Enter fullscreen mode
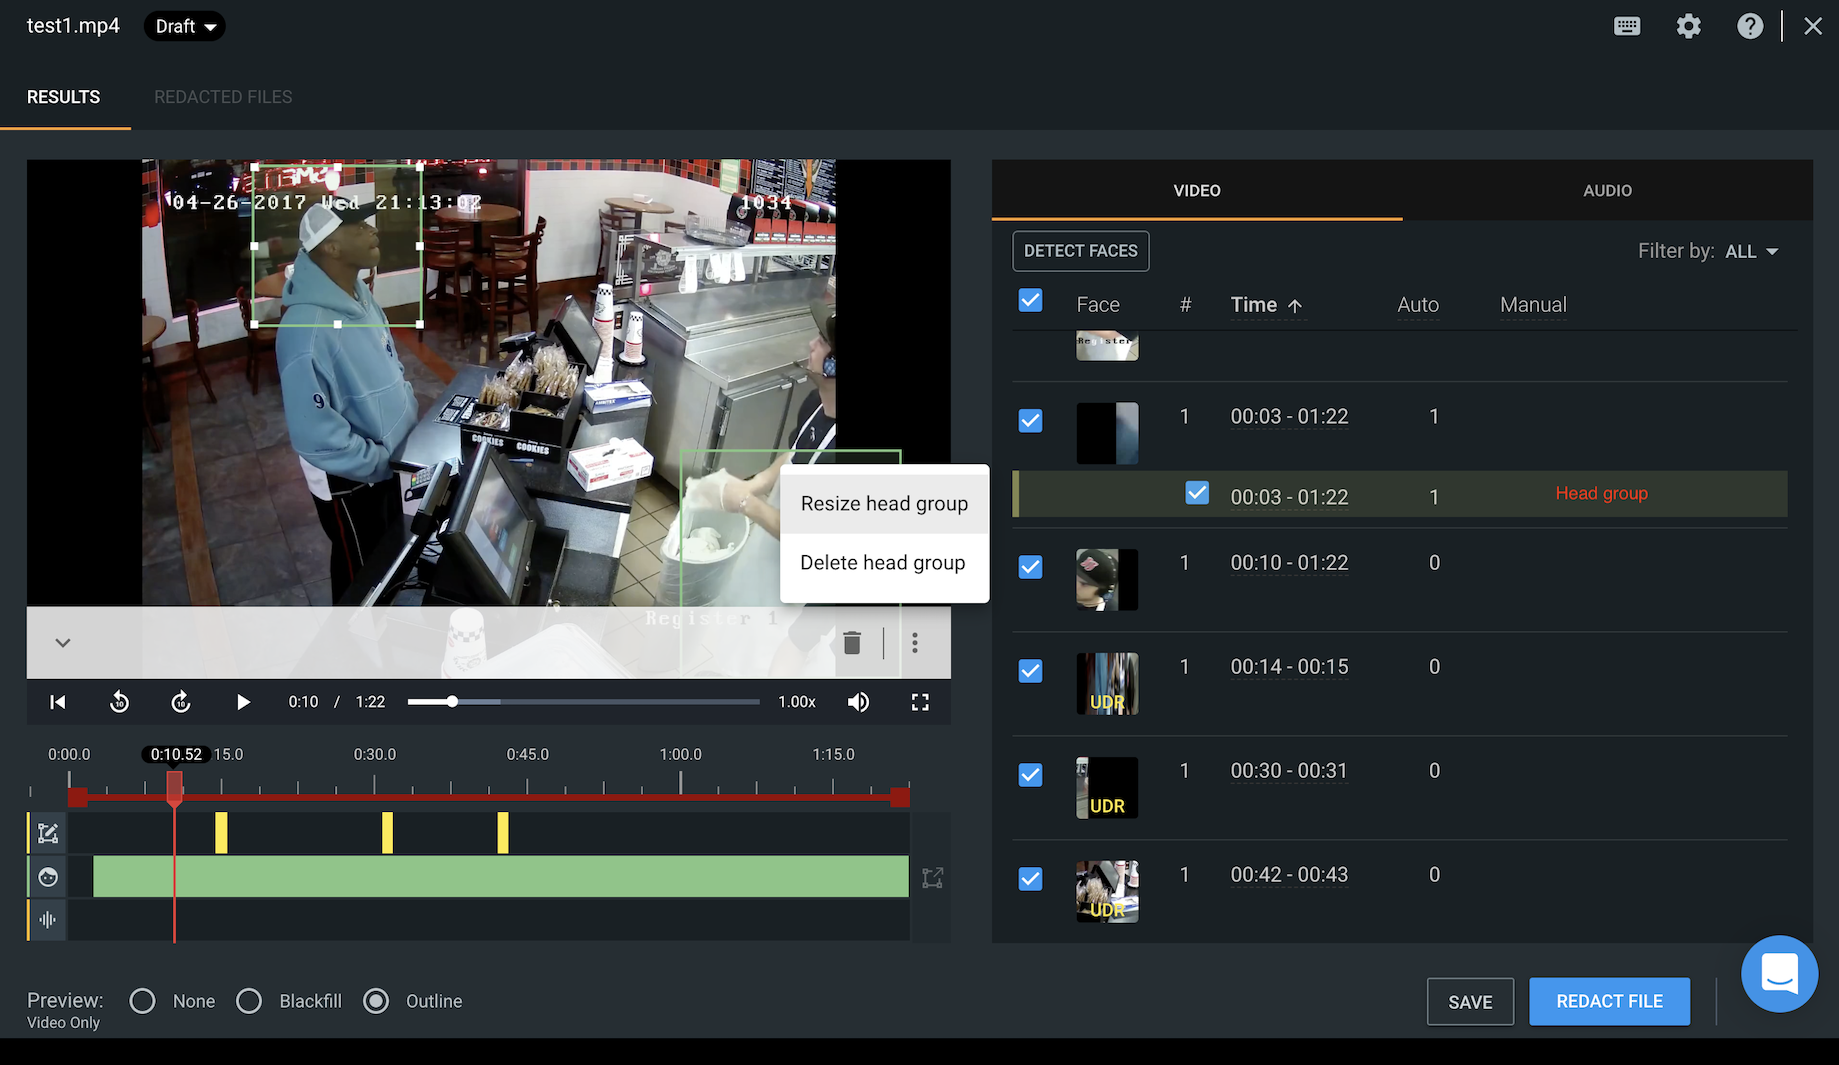 click(920, 702)
